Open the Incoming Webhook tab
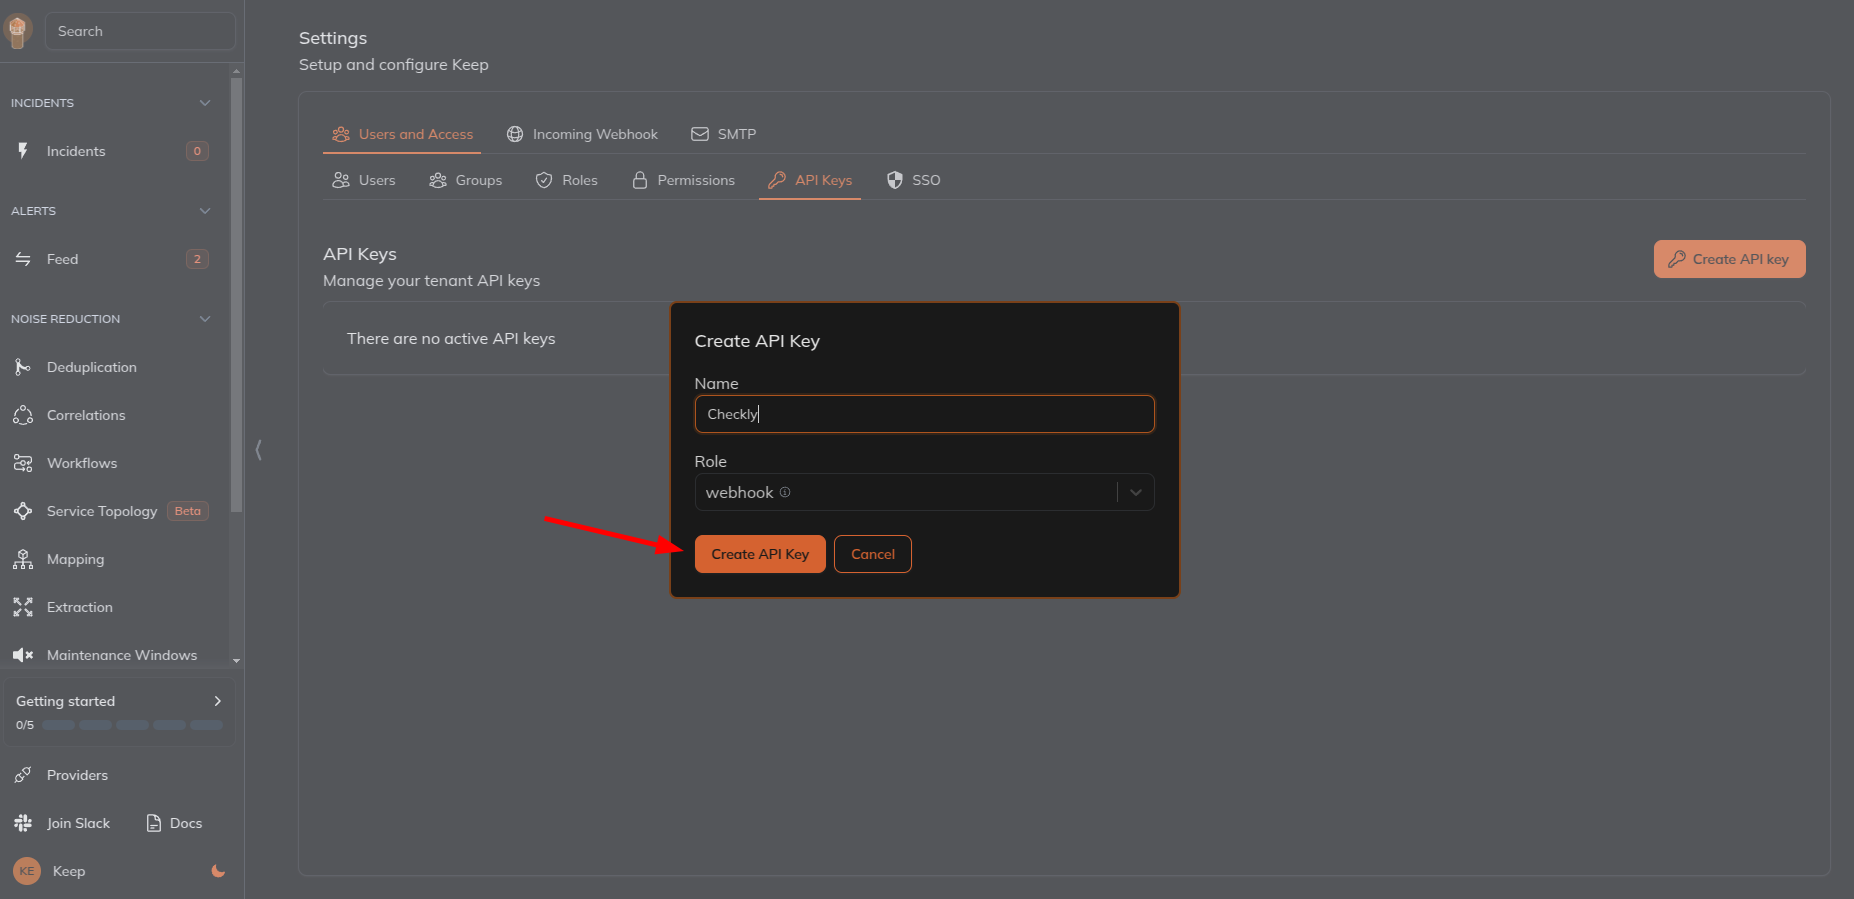 tap(582, 134)
